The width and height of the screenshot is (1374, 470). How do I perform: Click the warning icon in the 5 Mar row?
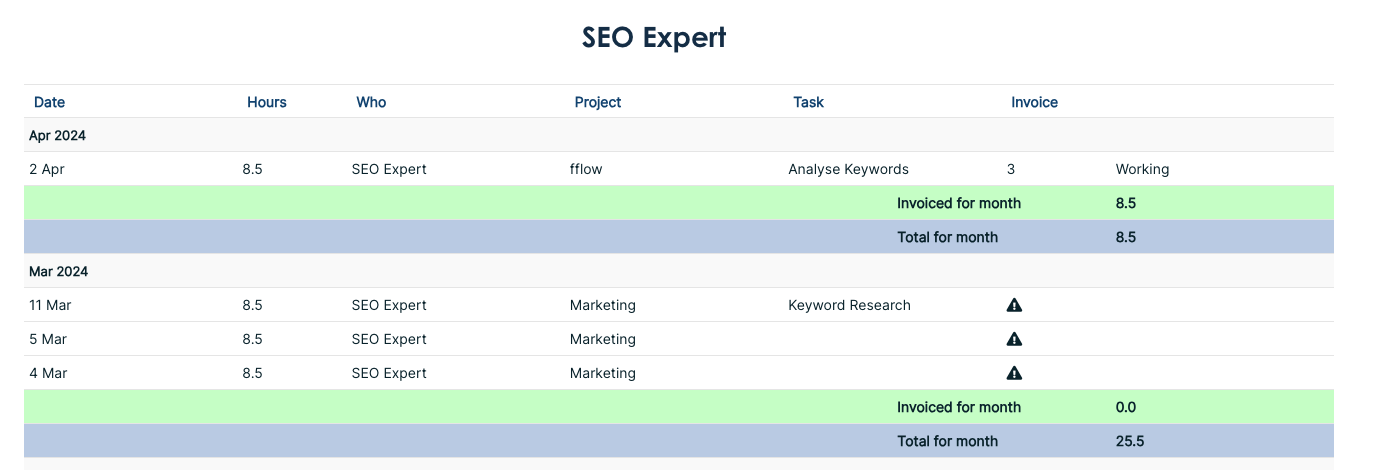pos(1014,339)
